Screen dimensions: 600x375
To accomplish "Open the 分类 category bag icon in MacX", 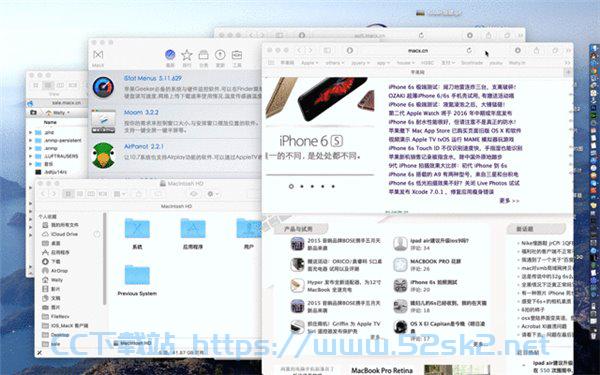I will pyautogui.click(x=203, y=55).
